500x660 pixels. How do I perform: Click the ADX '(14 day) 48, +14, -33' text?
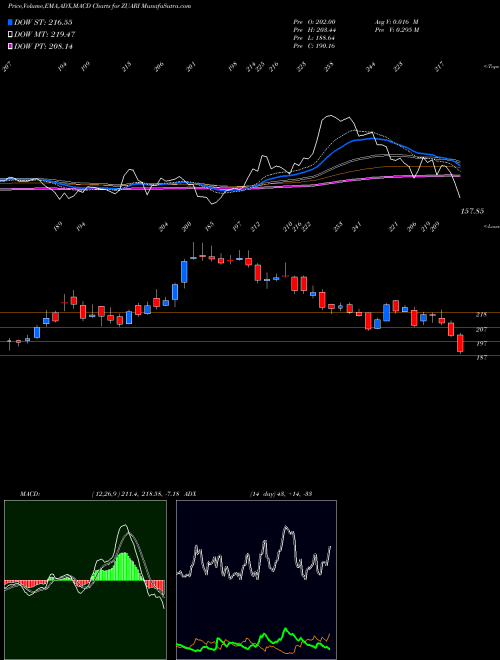pos(281,493)
